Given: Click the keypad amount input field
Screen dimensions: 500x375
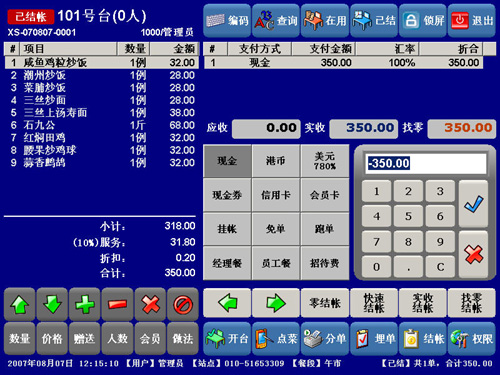Looking at the screenshot, I should click(426, 163).
